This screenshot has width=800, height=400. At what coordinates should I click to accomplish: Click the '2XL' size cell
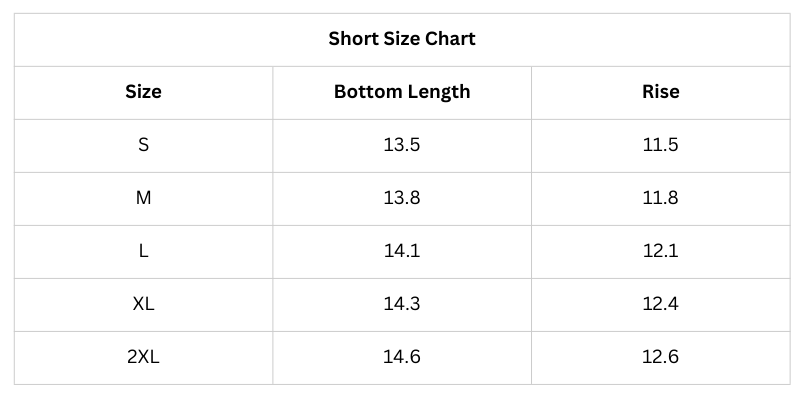pyautogui.click(x=143, y=357)
